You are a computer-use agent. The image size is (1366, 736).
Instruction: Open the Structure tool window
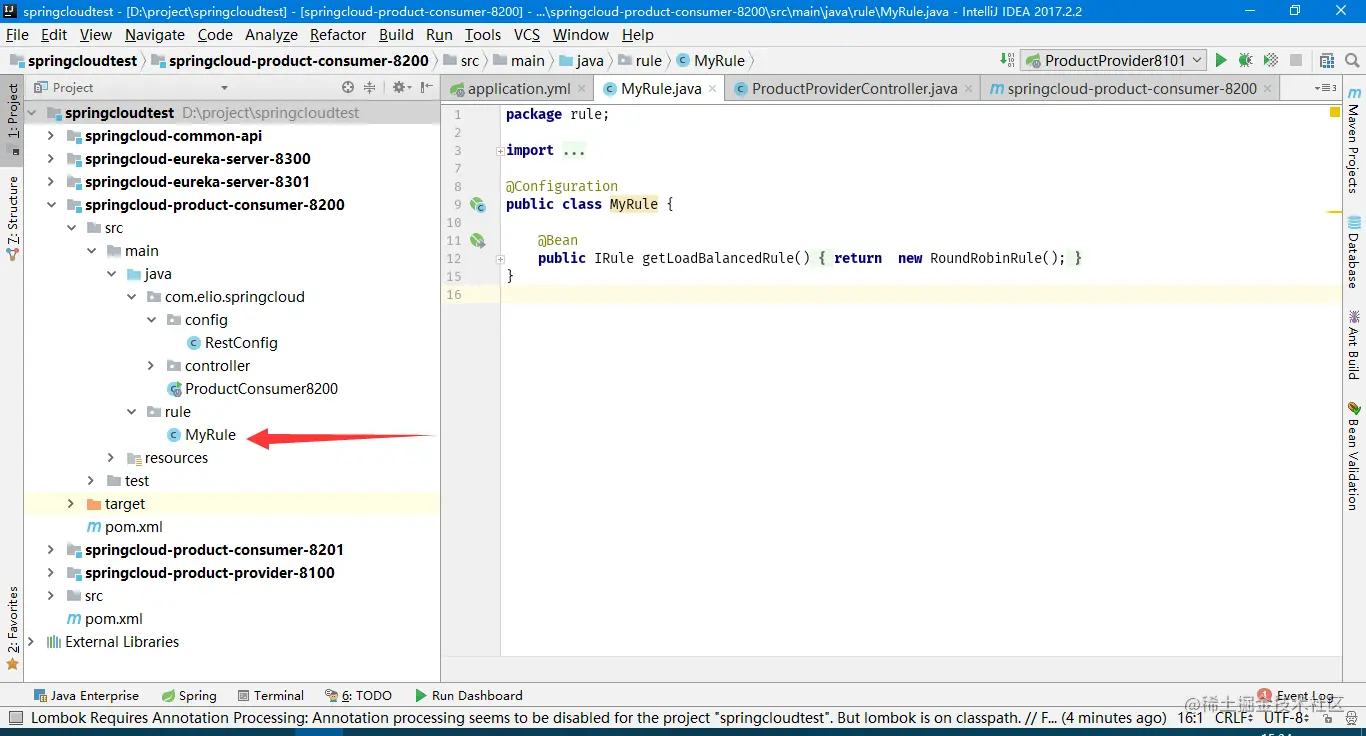[x=12, y=218]
